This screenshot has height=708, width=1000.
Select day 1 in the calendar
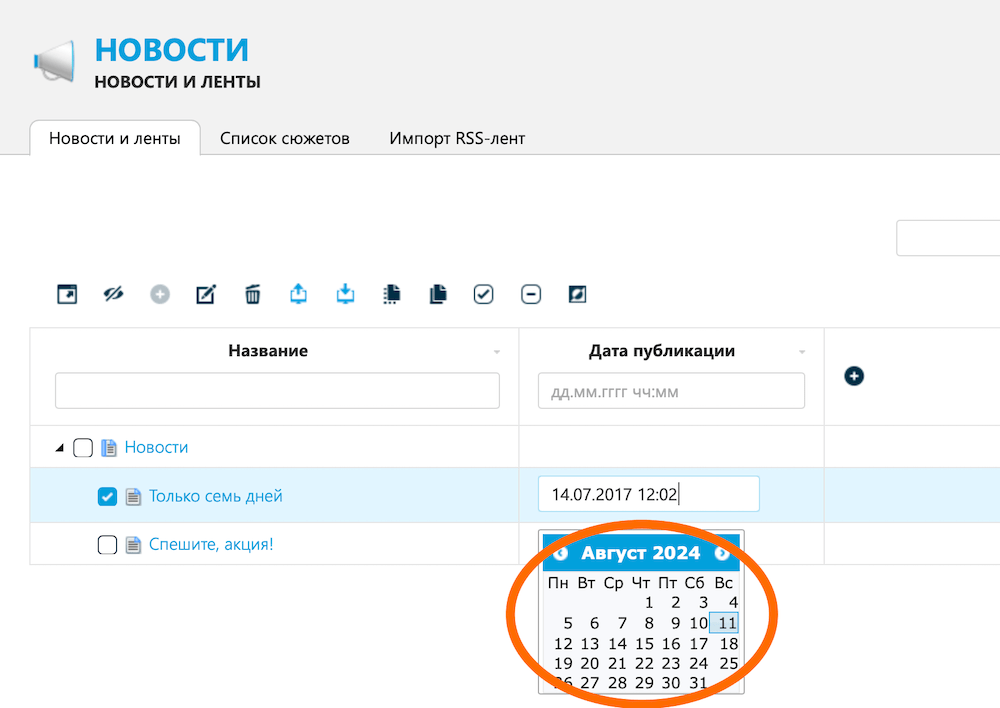649,603
